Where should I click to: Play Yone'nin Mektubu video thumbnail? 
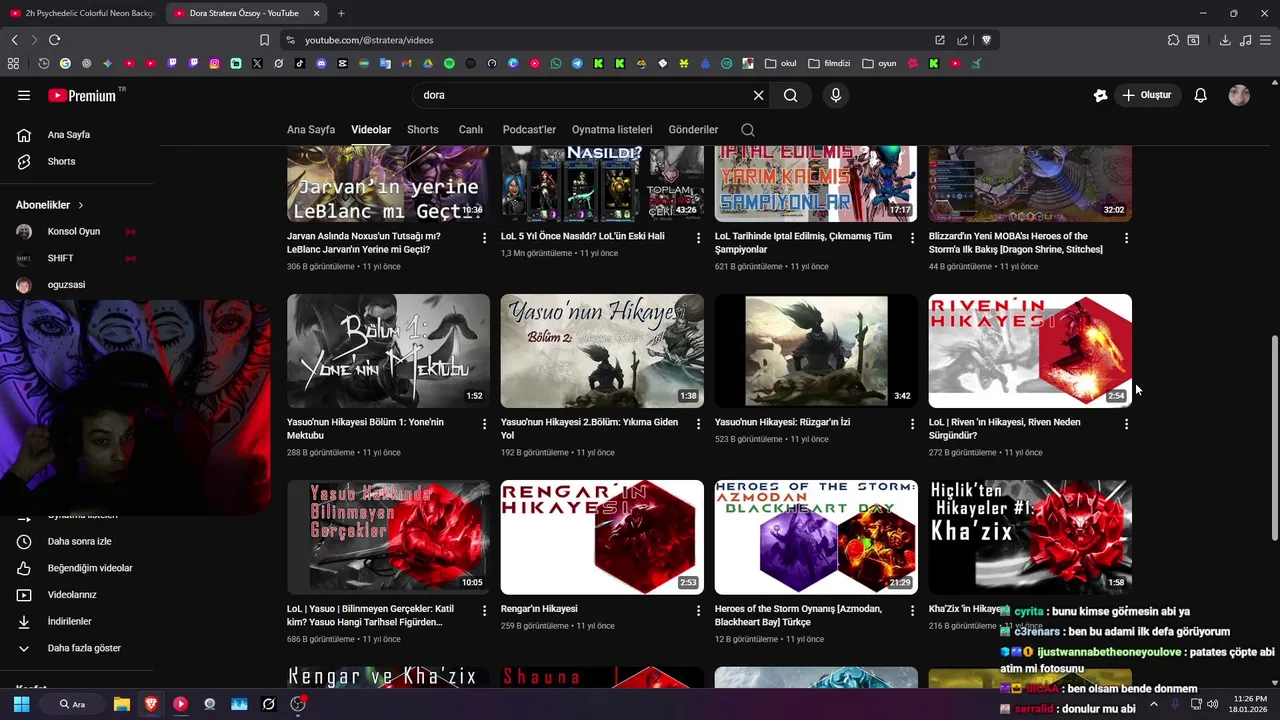(x=388, y=351)
